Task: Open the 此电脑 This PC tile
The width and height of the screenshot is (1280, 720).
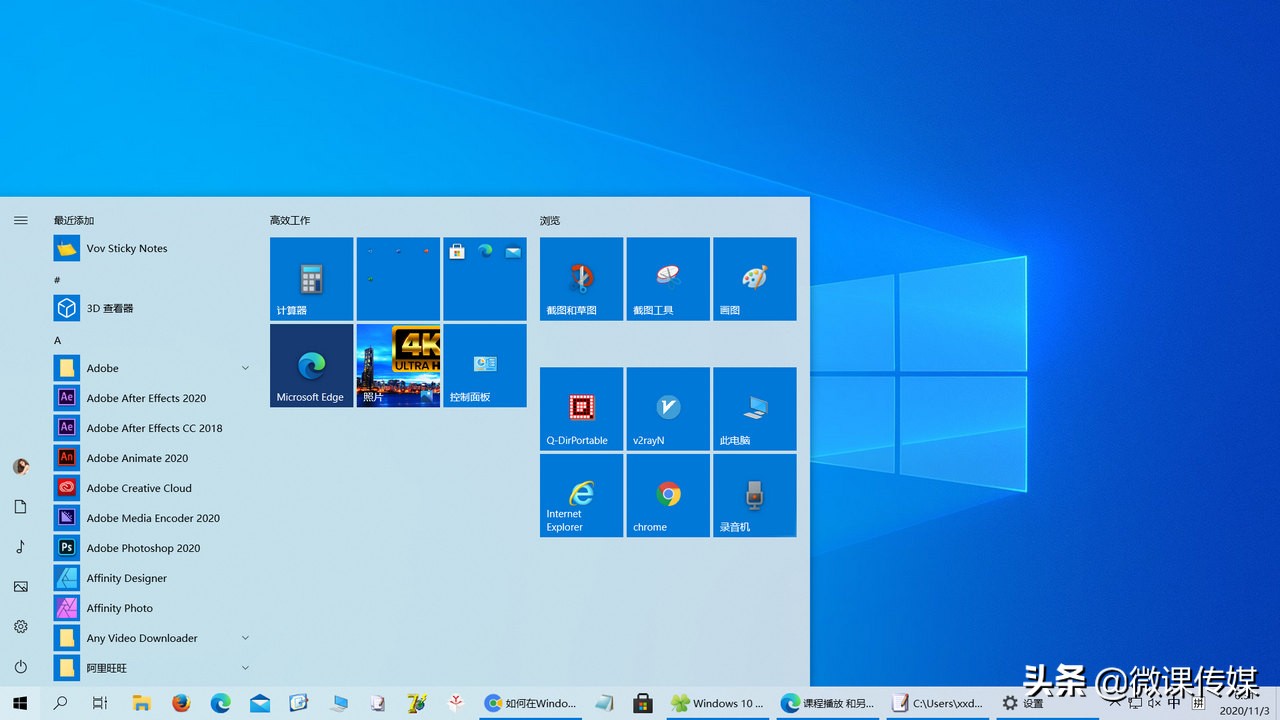Action: [x=754, y=408]
